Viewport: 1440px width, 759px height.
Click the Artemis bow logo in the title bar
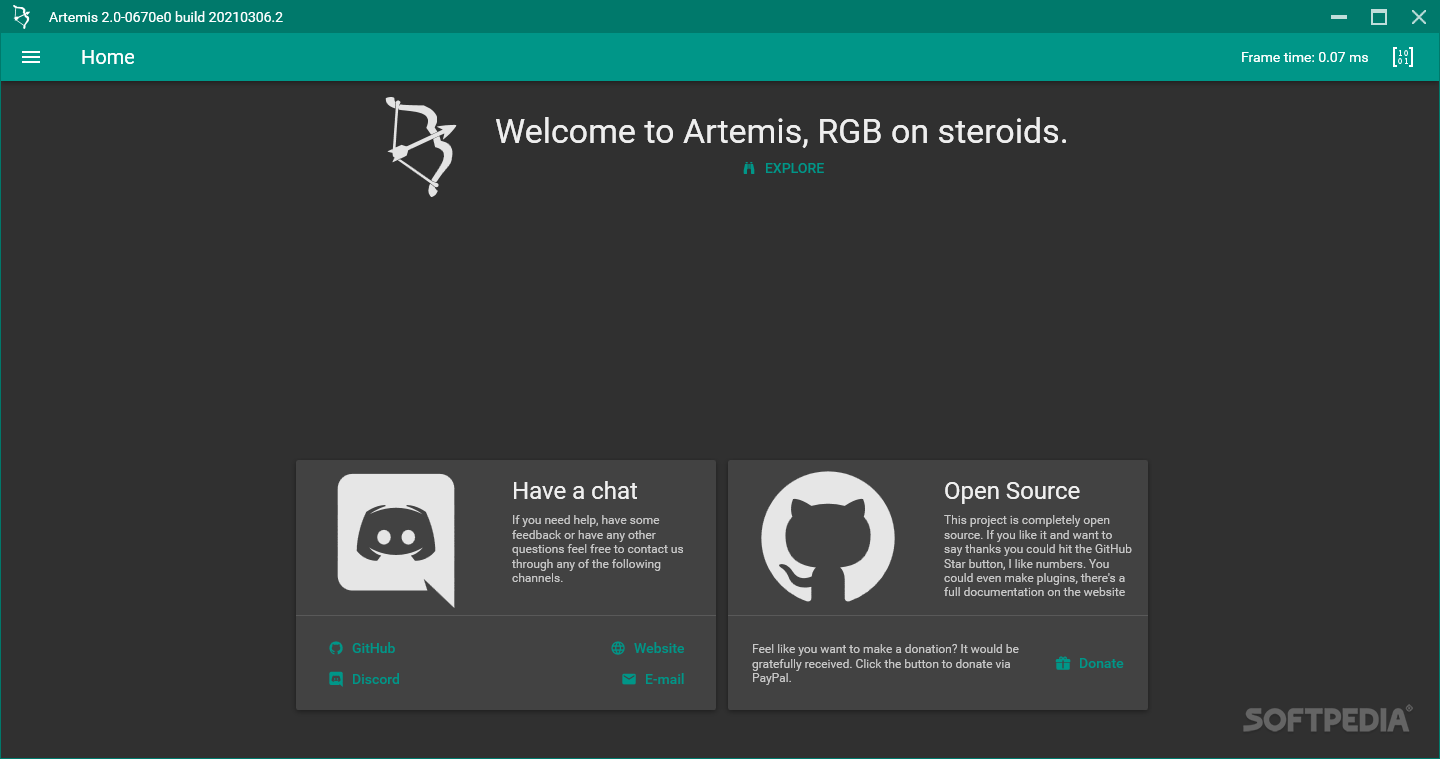tap(21, 17)
